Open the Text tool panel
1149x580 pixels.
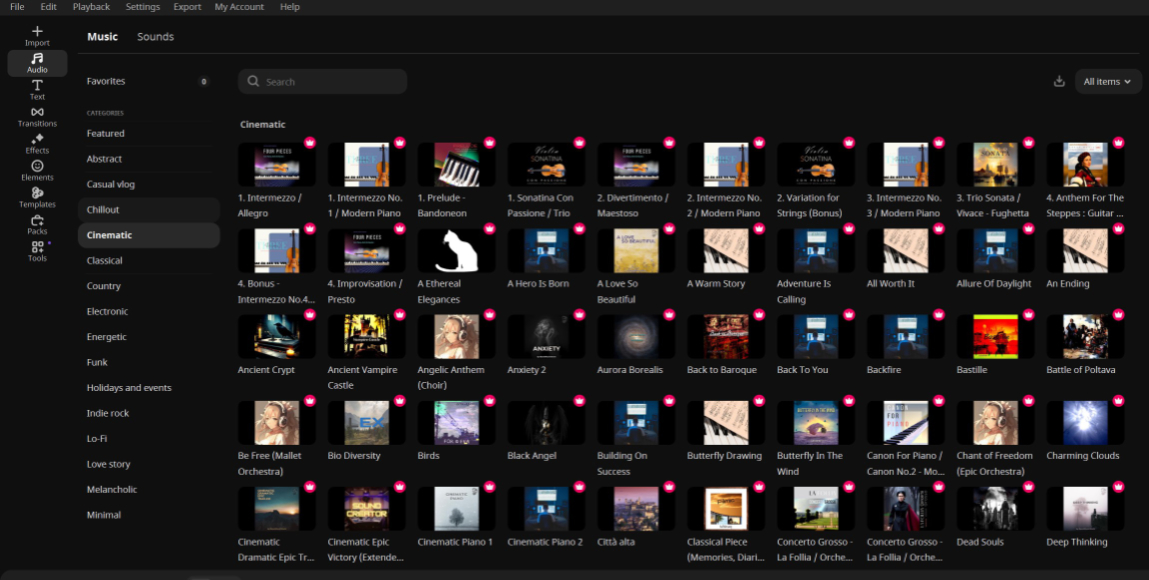click(x=37, y=90)
